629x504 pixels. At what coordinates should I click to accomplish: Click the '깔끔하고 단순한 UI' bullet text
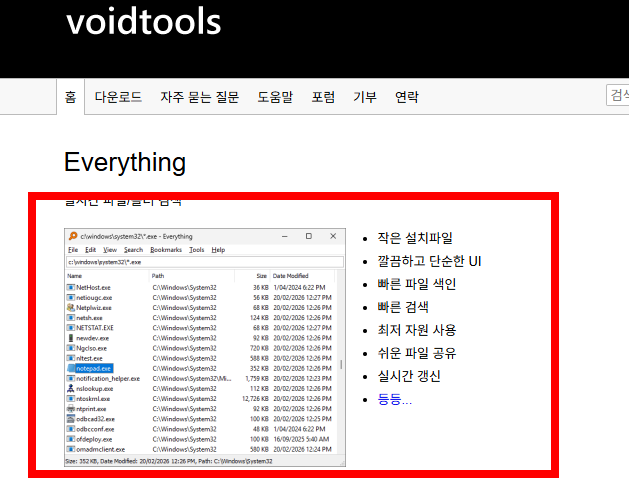pyautogui.click(x=429, y=261)
